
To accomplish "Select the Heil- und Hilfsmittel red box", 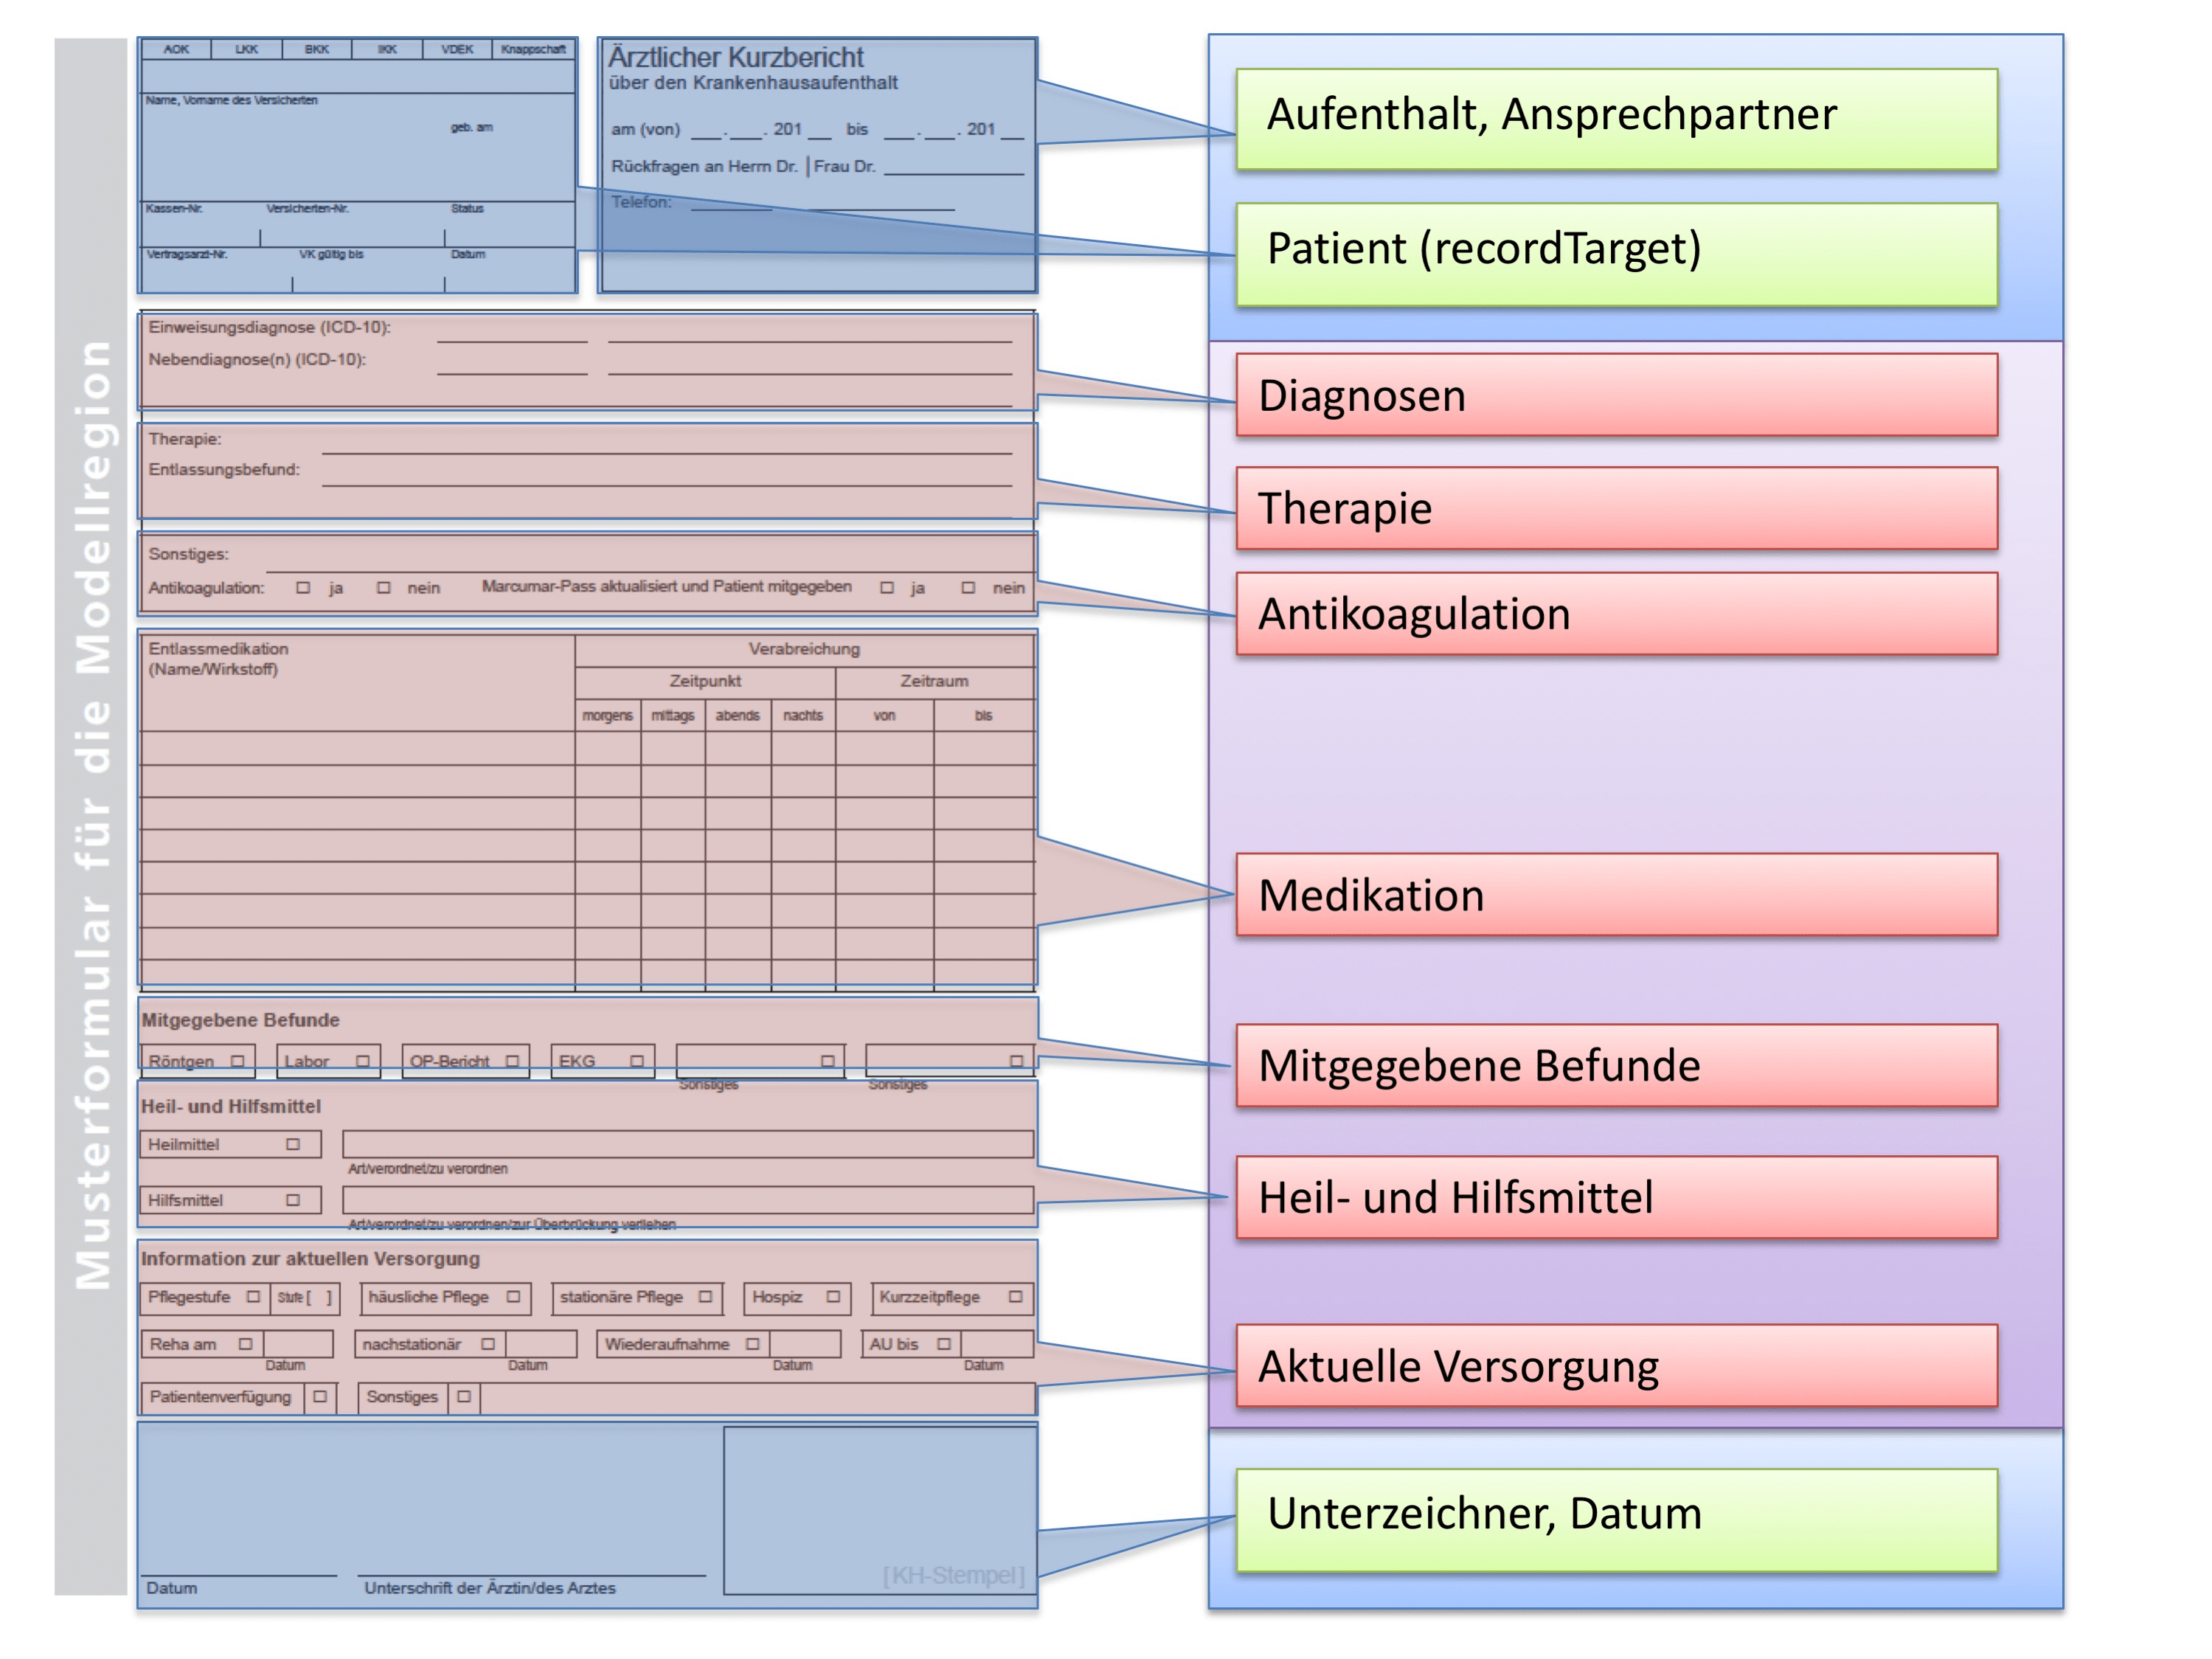I will (1616, 1197).
